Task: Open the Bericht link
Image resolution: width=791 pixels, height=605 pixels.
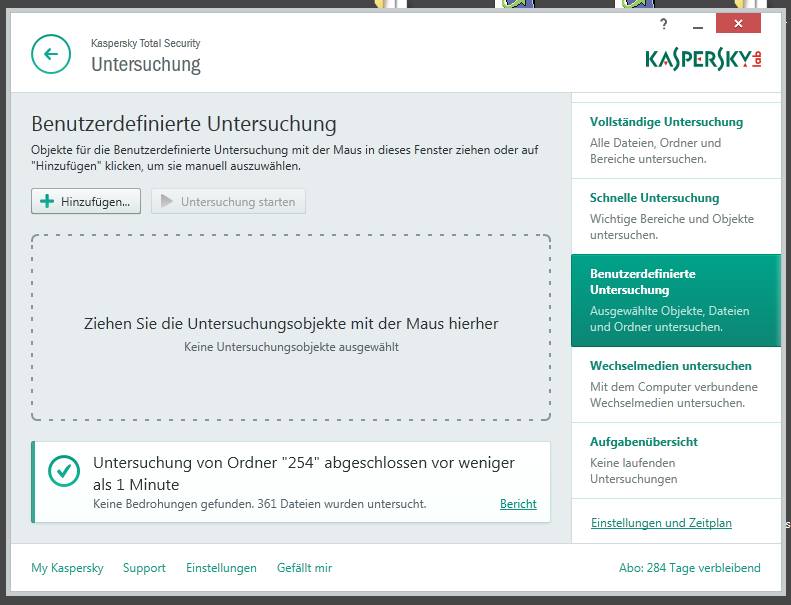Action: click(x=518, y=504)
